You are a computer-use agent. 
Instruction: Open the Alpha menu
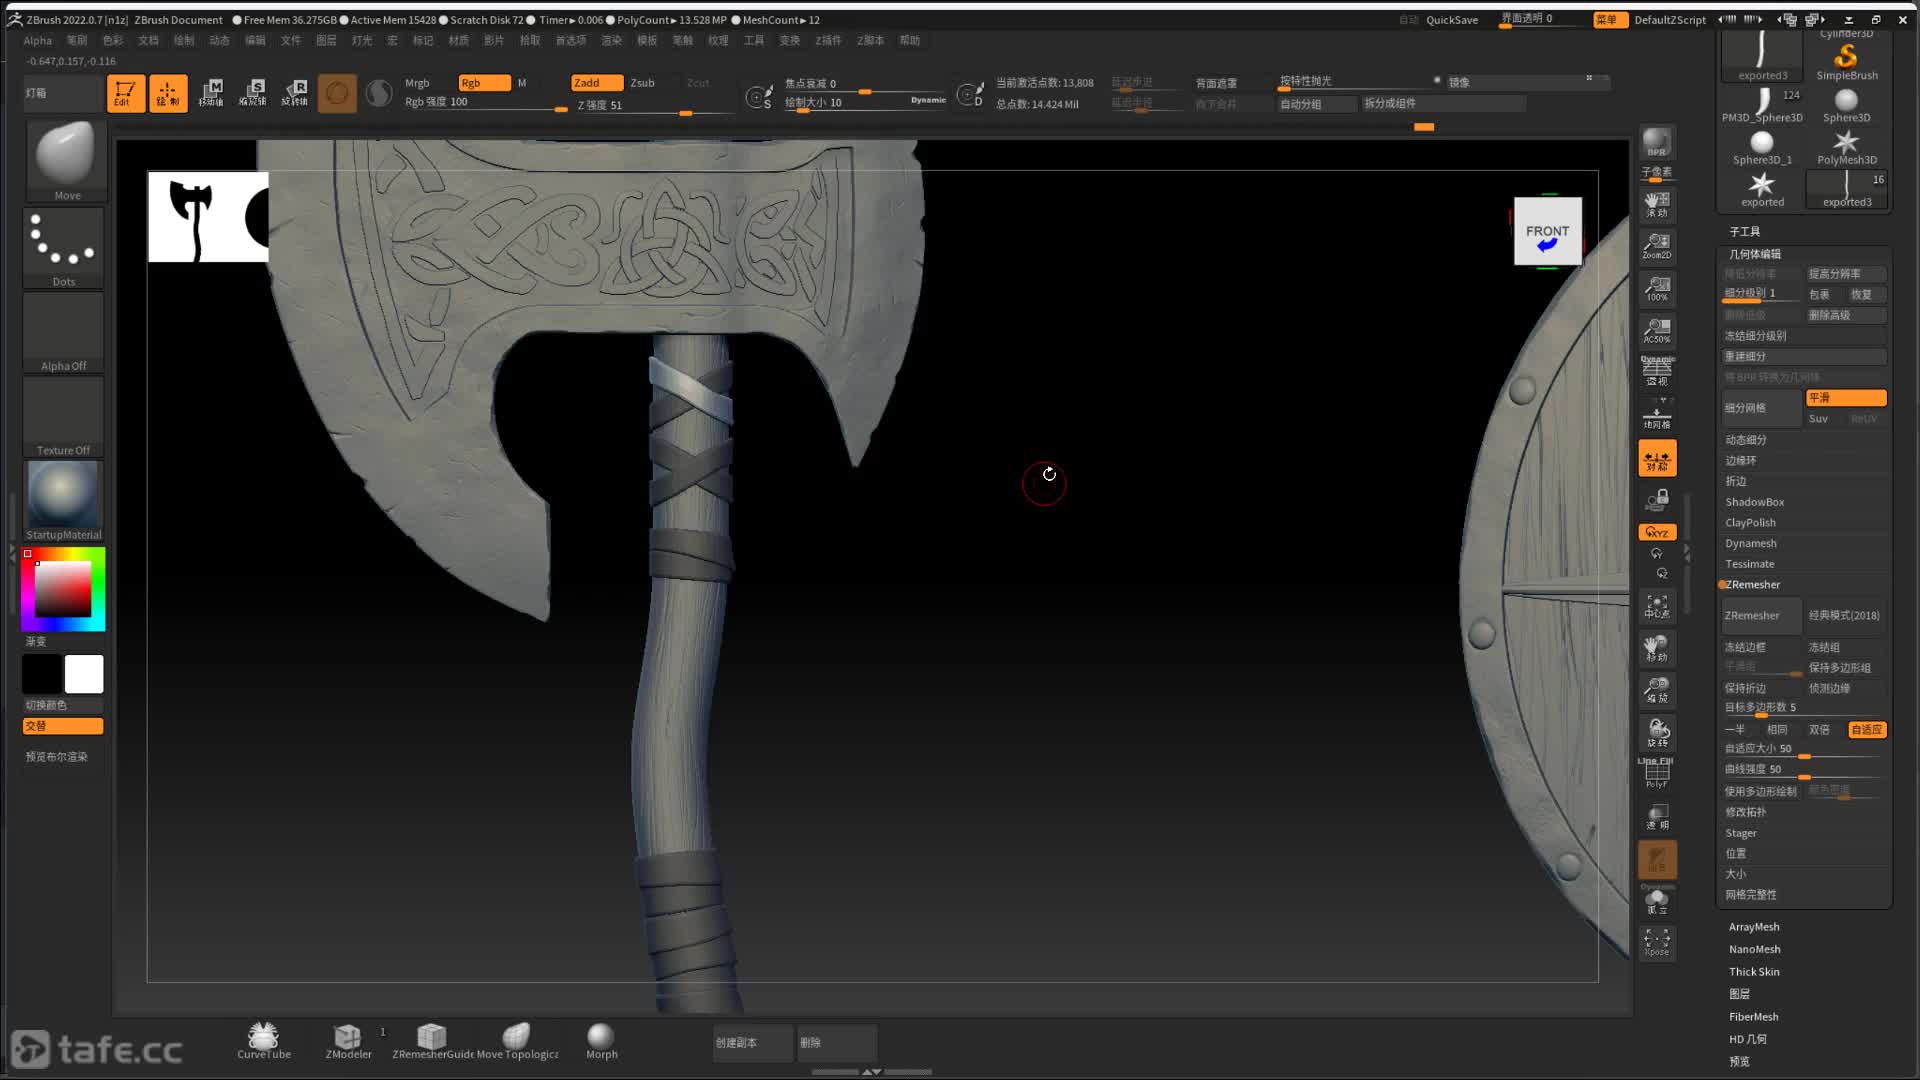pos(37,41)
